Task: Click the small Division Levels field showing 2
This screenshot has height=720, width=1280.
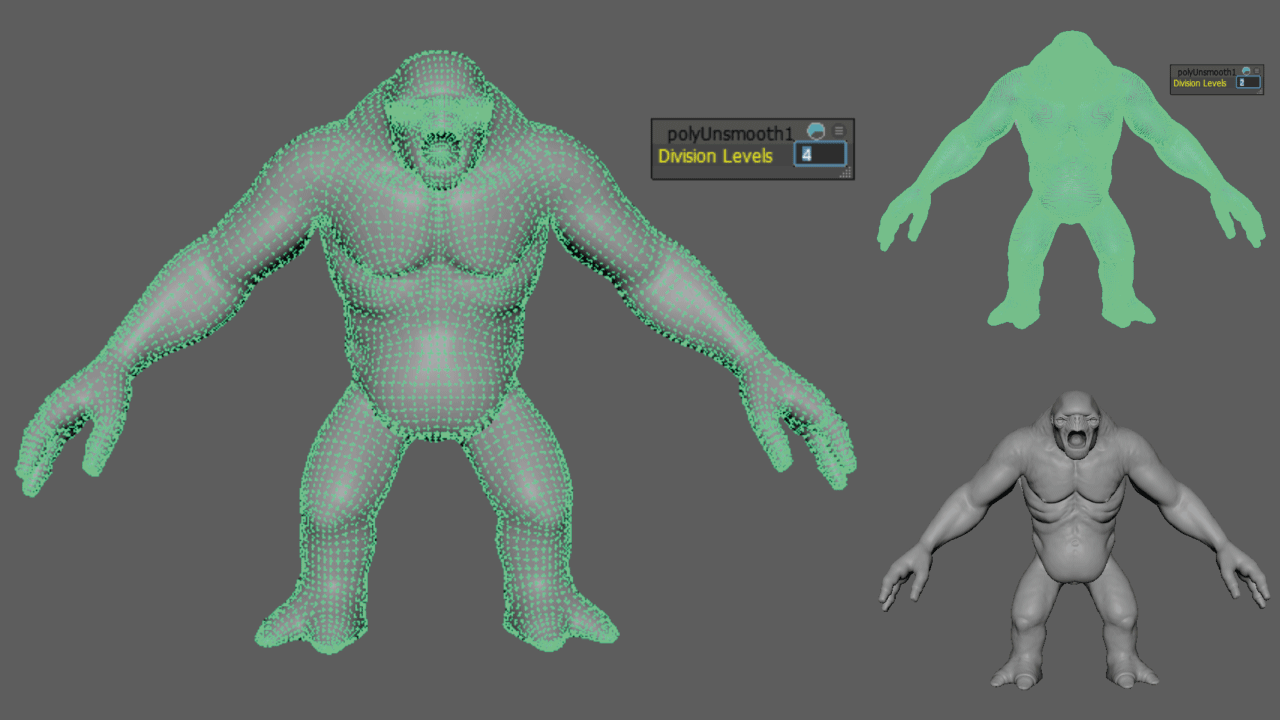Action: [x=1248, y=83]
